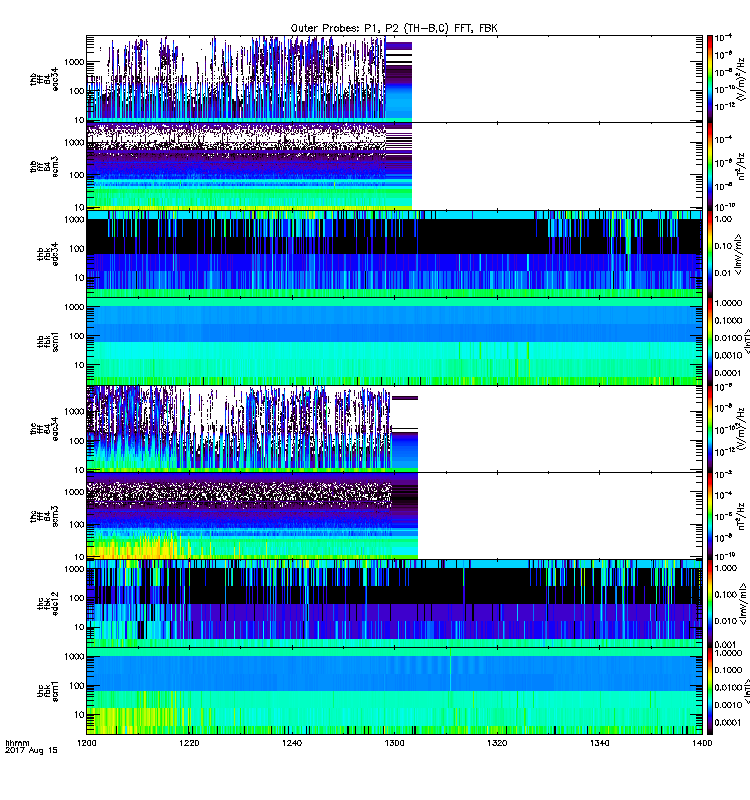Click the '1240' time axis label
The width and height of the screenshot is (750, 800).
(292, 743)
